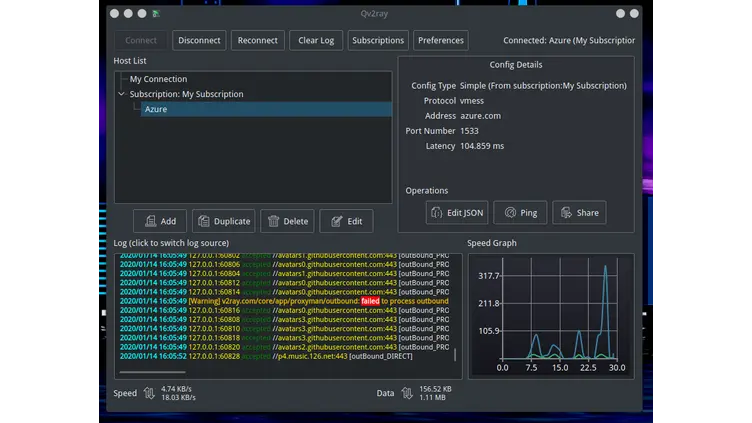Select the Azure host entry
Image resolution: width=752 pixels, height=423 pixels.
(x=156, y=109)
